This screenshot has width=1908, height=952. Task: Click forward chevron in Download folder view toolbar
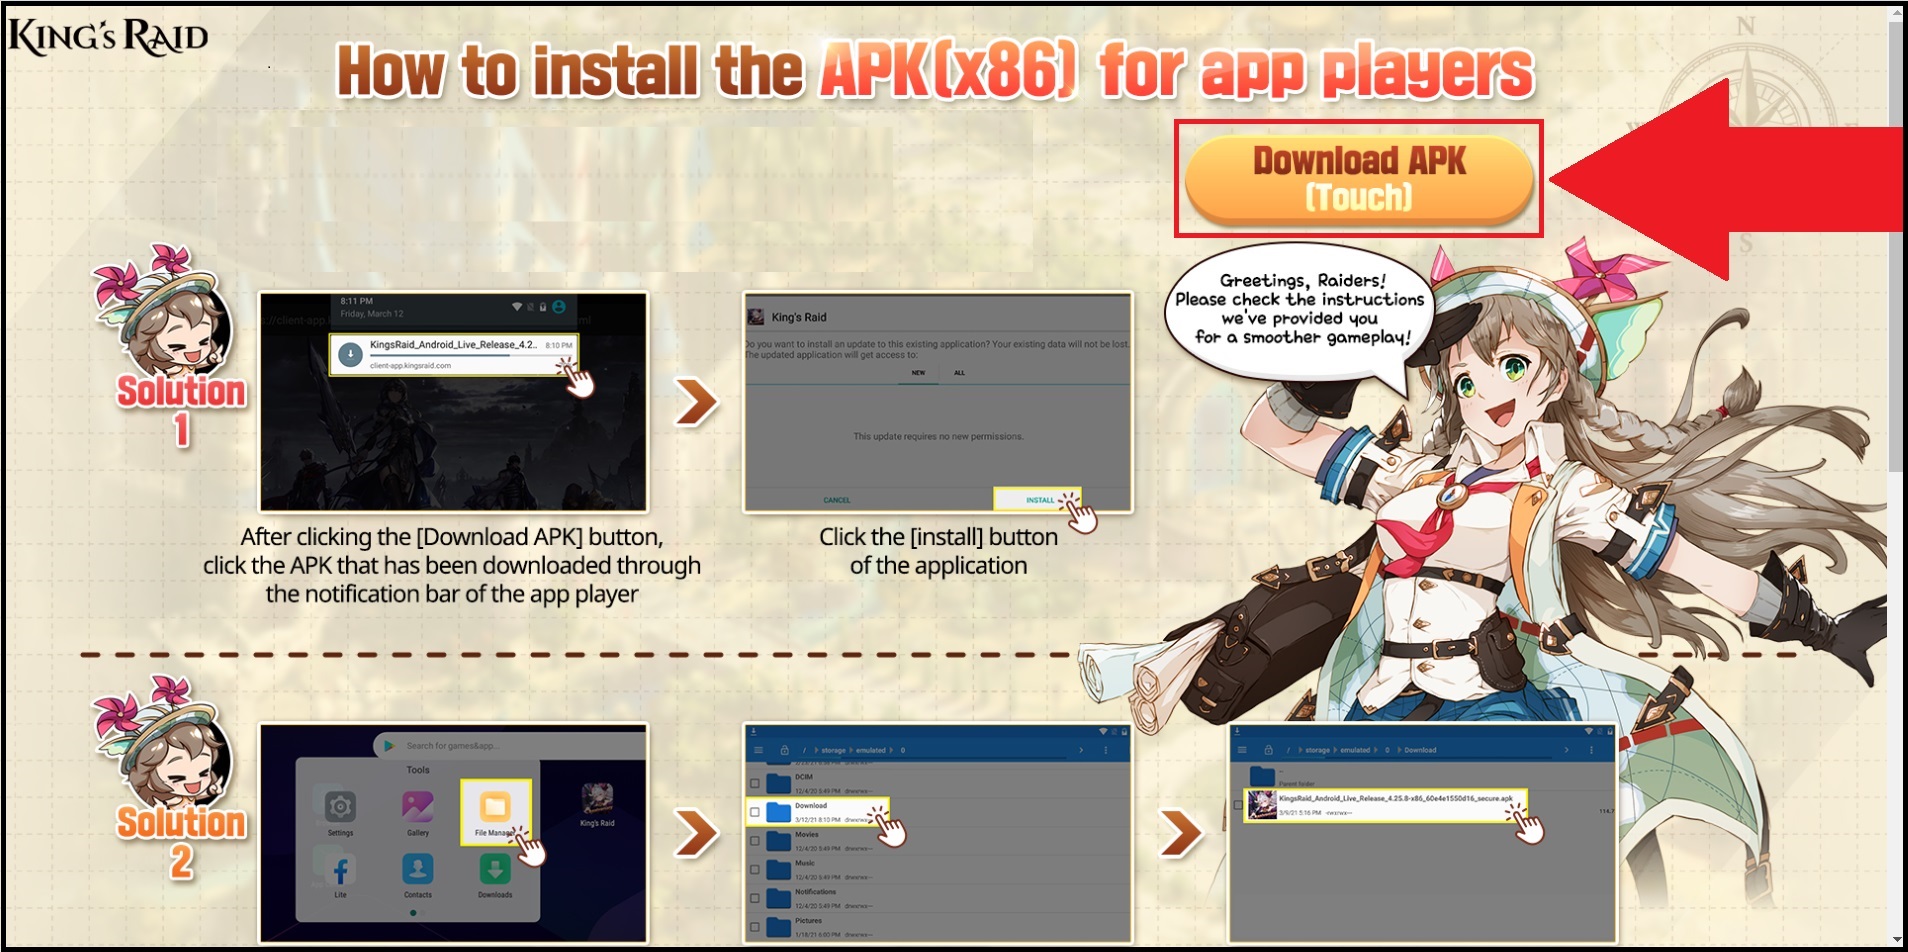tap(1566, 750)
